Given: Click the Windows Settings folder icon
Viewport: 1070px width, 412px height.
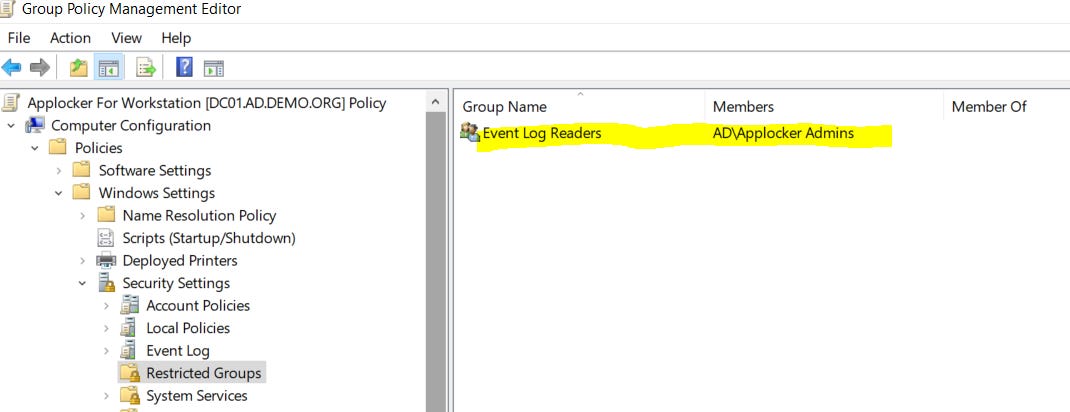Looking at the screenshot, I should pyautogui.click(x=82, y=193).
